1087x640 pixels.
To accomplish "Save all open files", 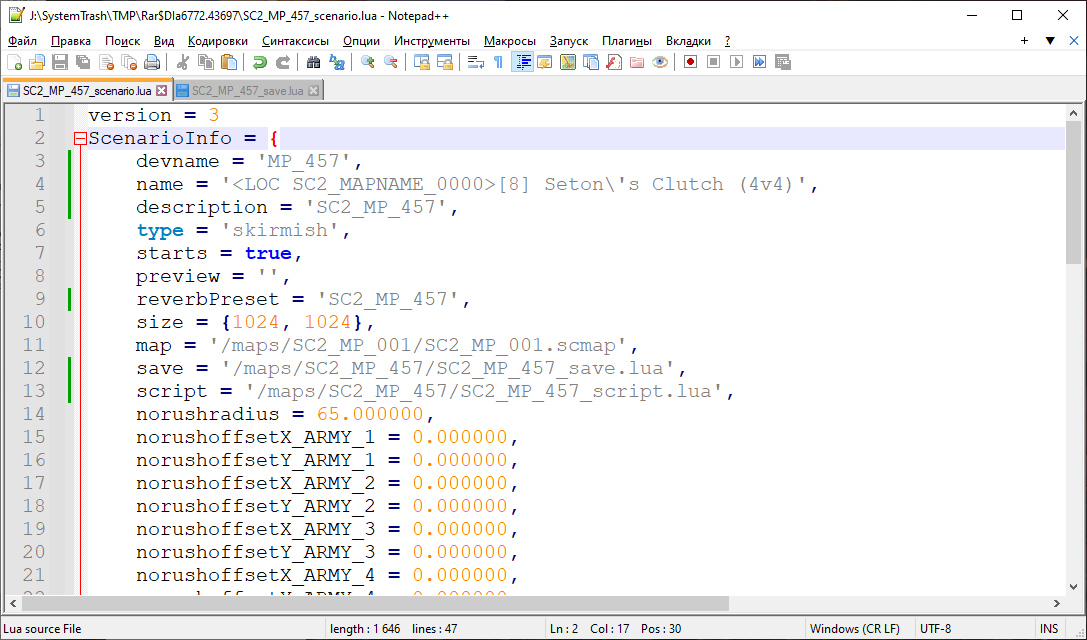I will (83, 62).
